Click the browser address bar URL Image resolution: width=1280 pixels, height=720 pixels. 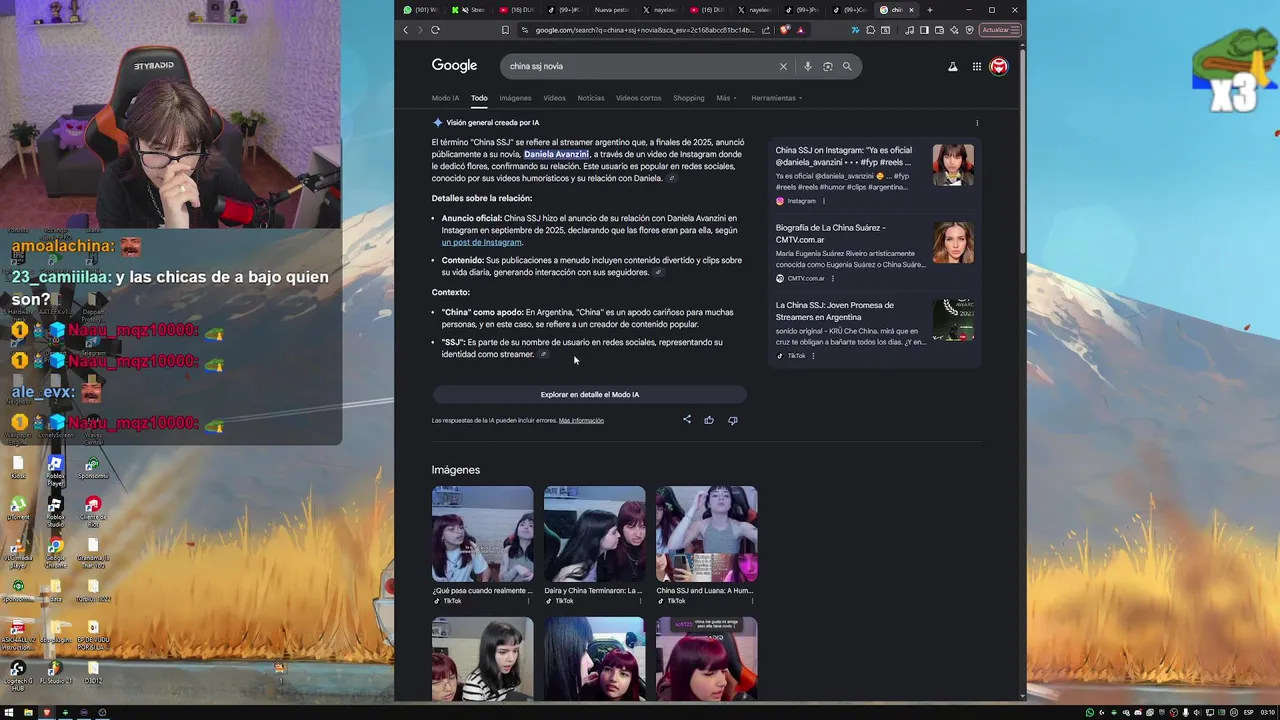coord(645,30)
